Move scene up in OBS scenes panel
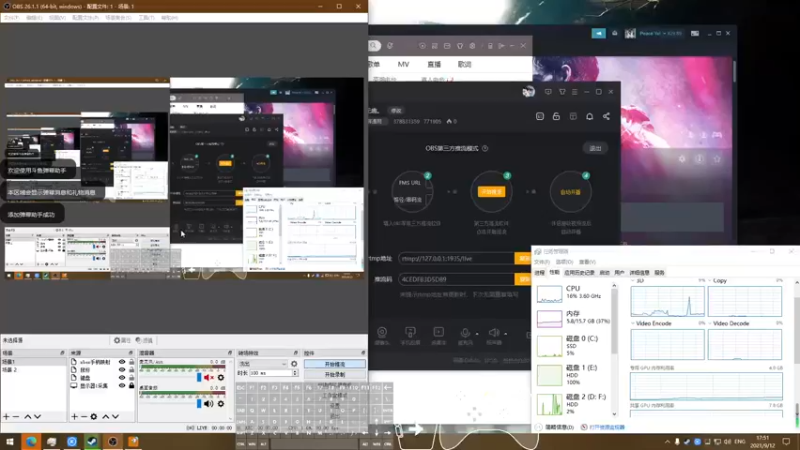 pos(28,417)
